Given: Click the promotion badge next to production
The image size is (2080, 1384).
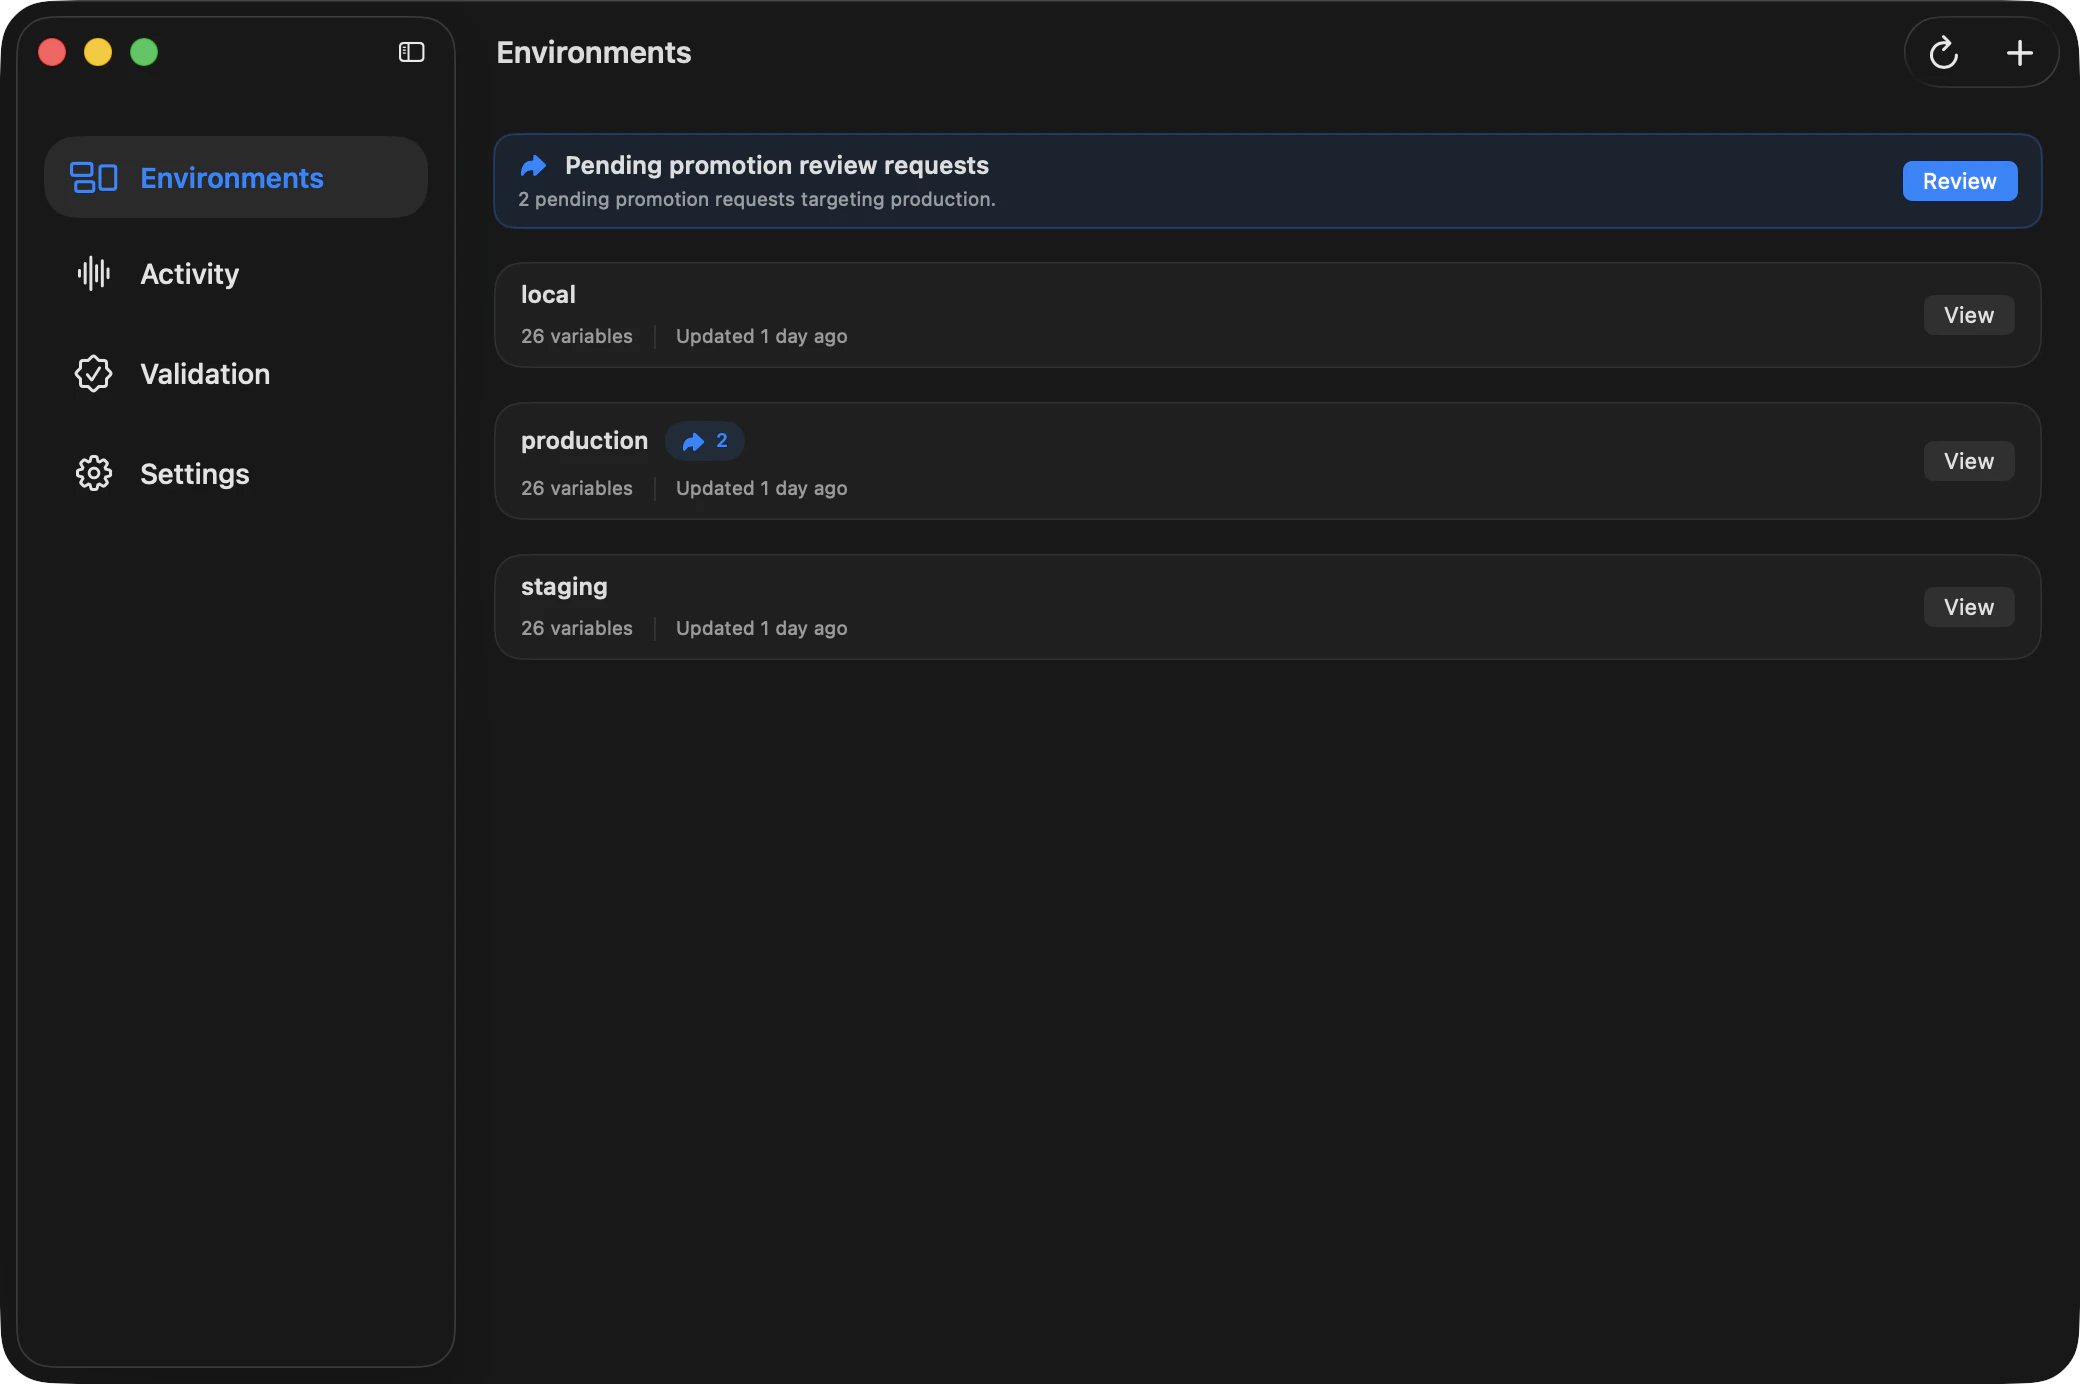Looking at the screenshot, I should pyautogui.click(x=704, y=440).
